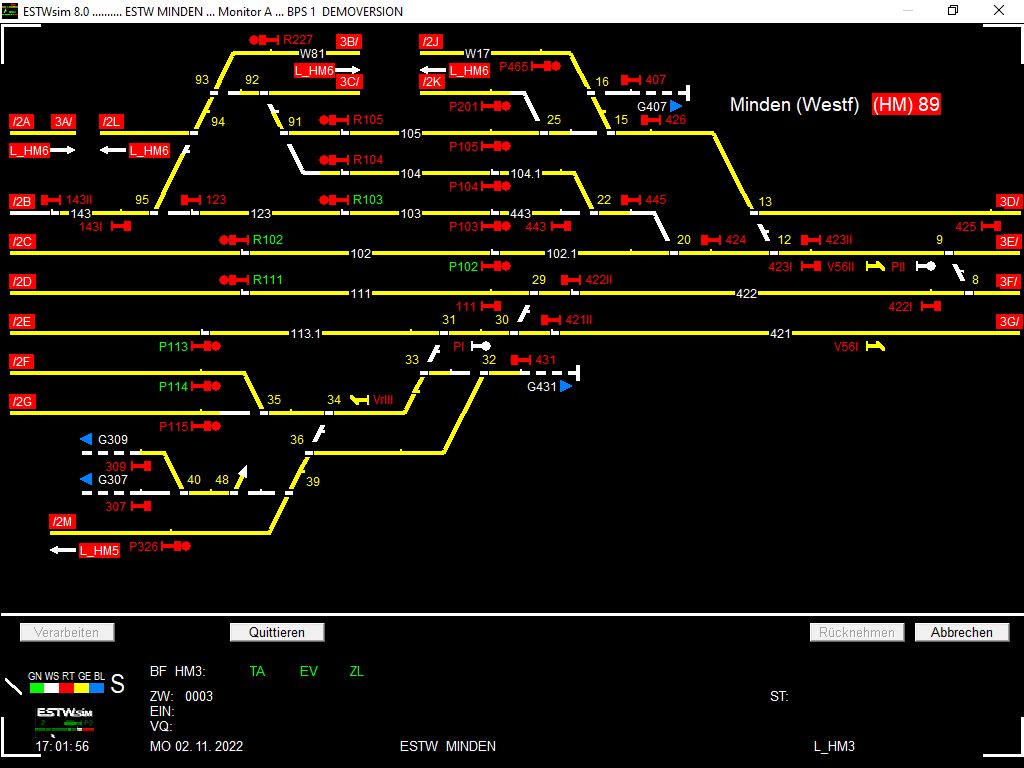Click the red 3D/ track exit label

tap(1009, 202)
